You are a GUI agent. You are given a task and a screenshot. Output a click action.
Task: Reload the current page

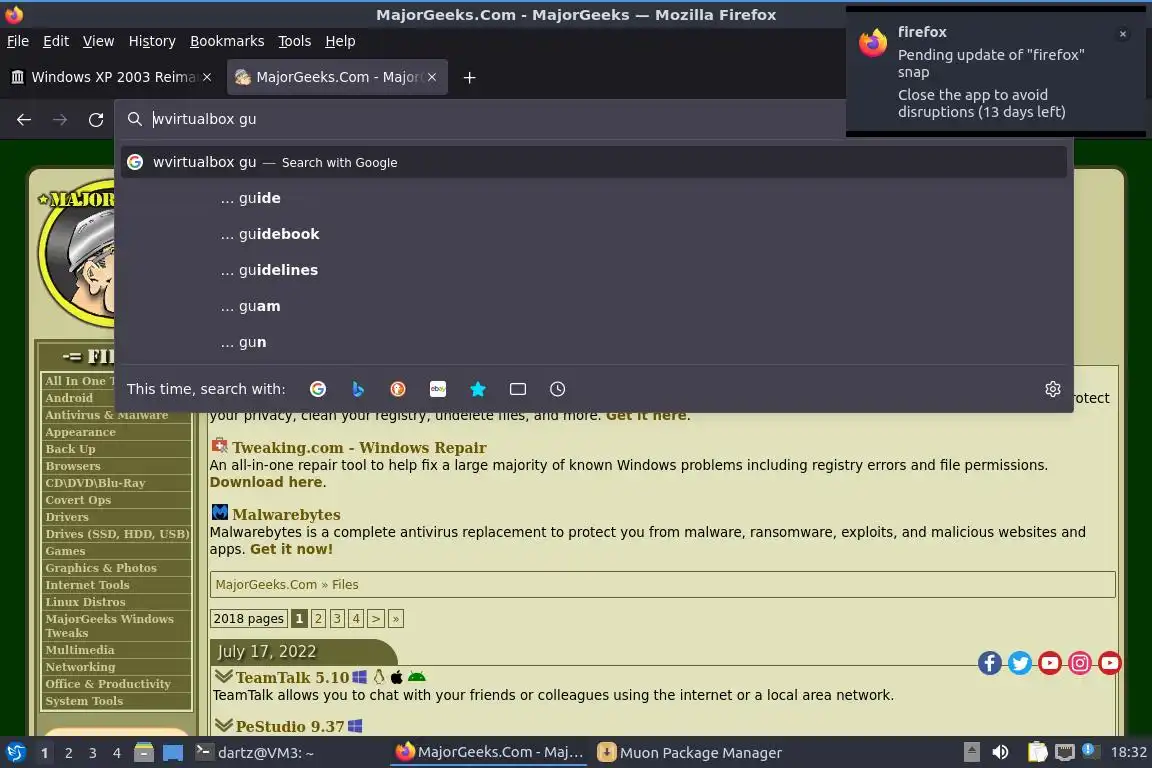click(x=96, y=119)
